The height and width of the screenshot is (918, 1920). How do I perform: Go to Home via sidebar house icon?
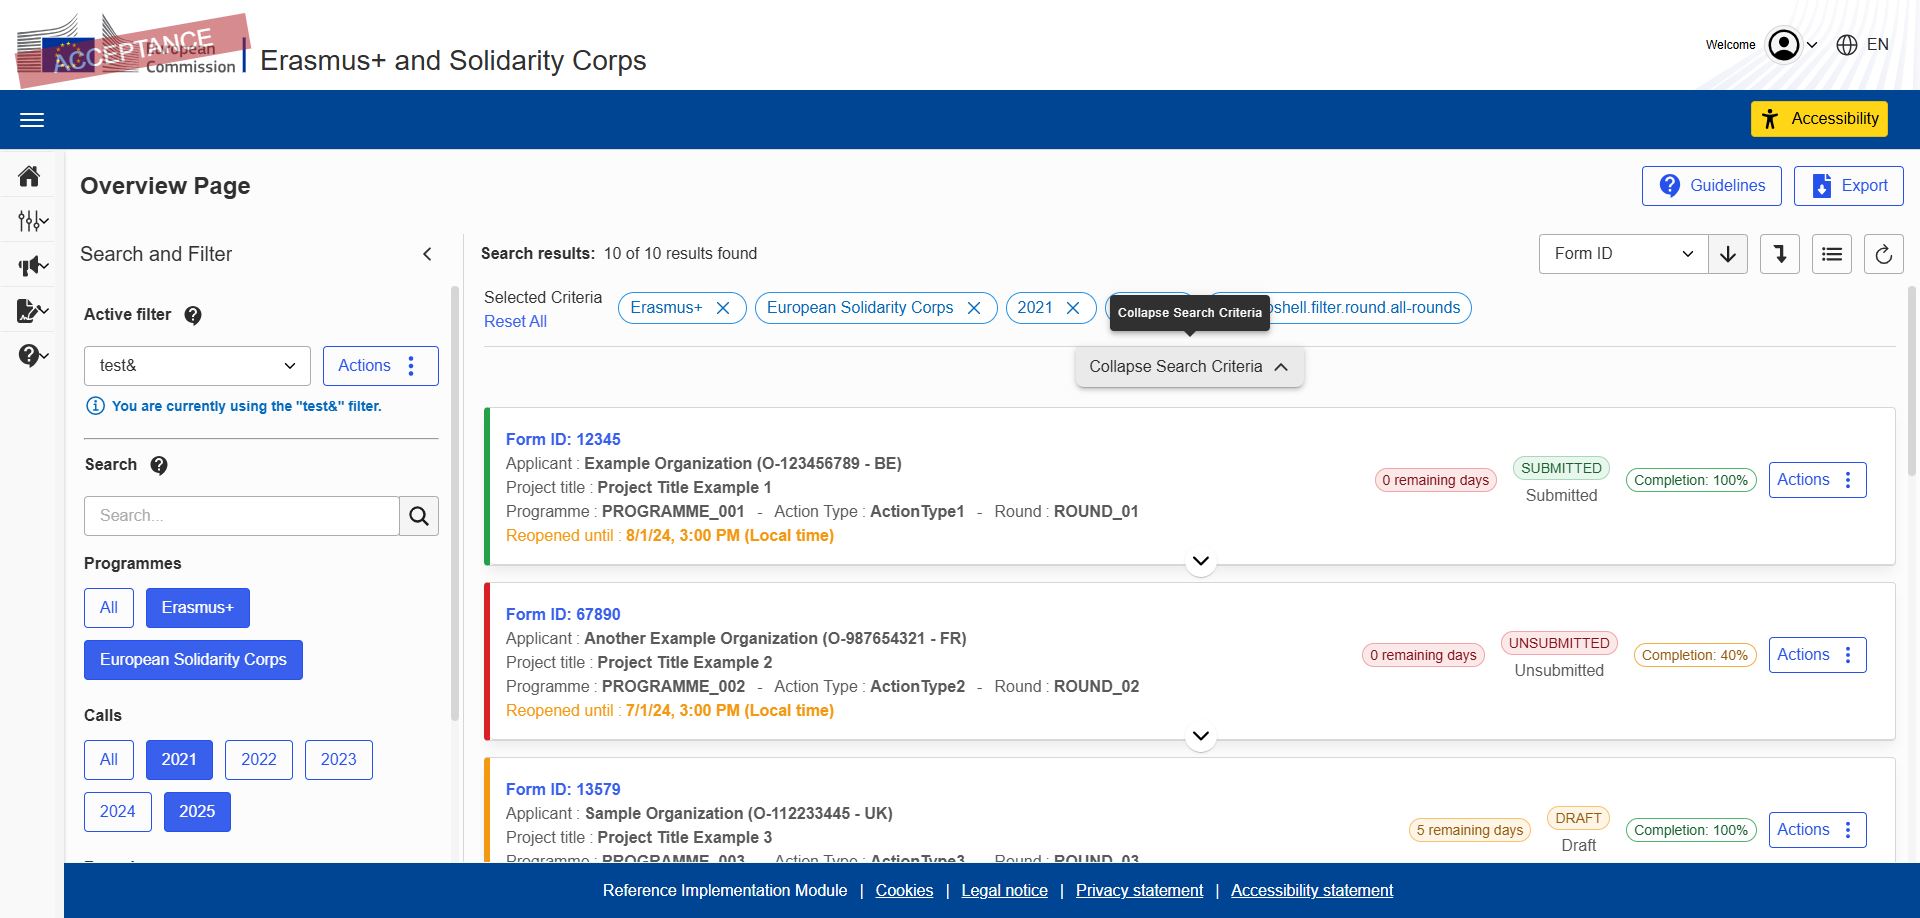pos(30,177)
